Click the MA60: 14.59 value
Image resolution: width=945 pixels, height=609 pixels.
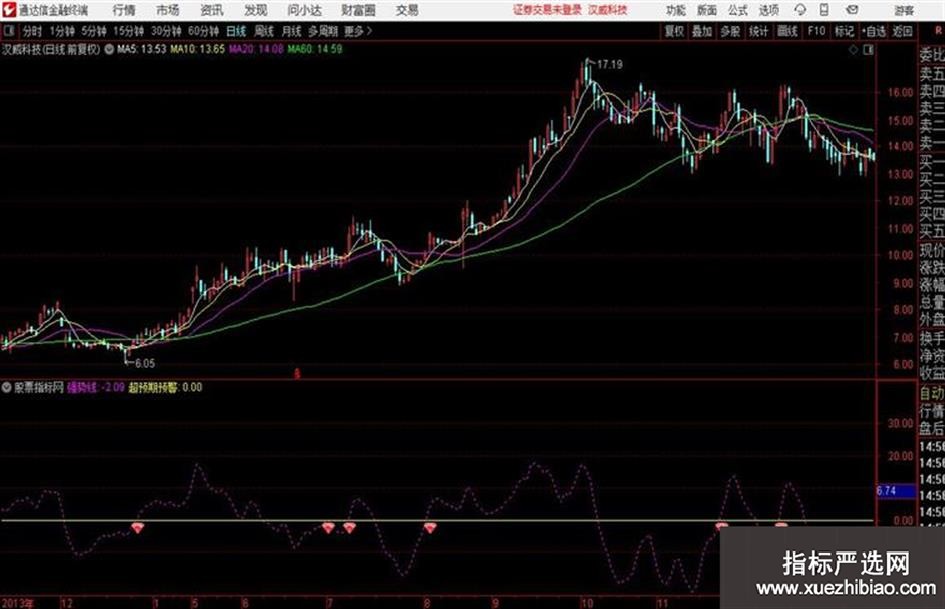click(x=315, y=49)
